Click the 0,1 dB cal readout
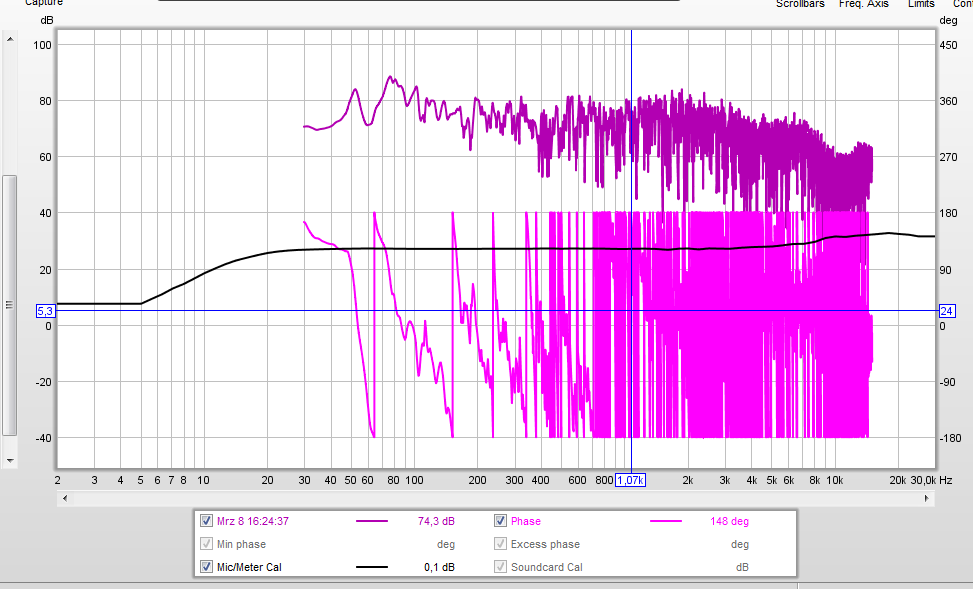The image size is (973, 589). [439, 567]
